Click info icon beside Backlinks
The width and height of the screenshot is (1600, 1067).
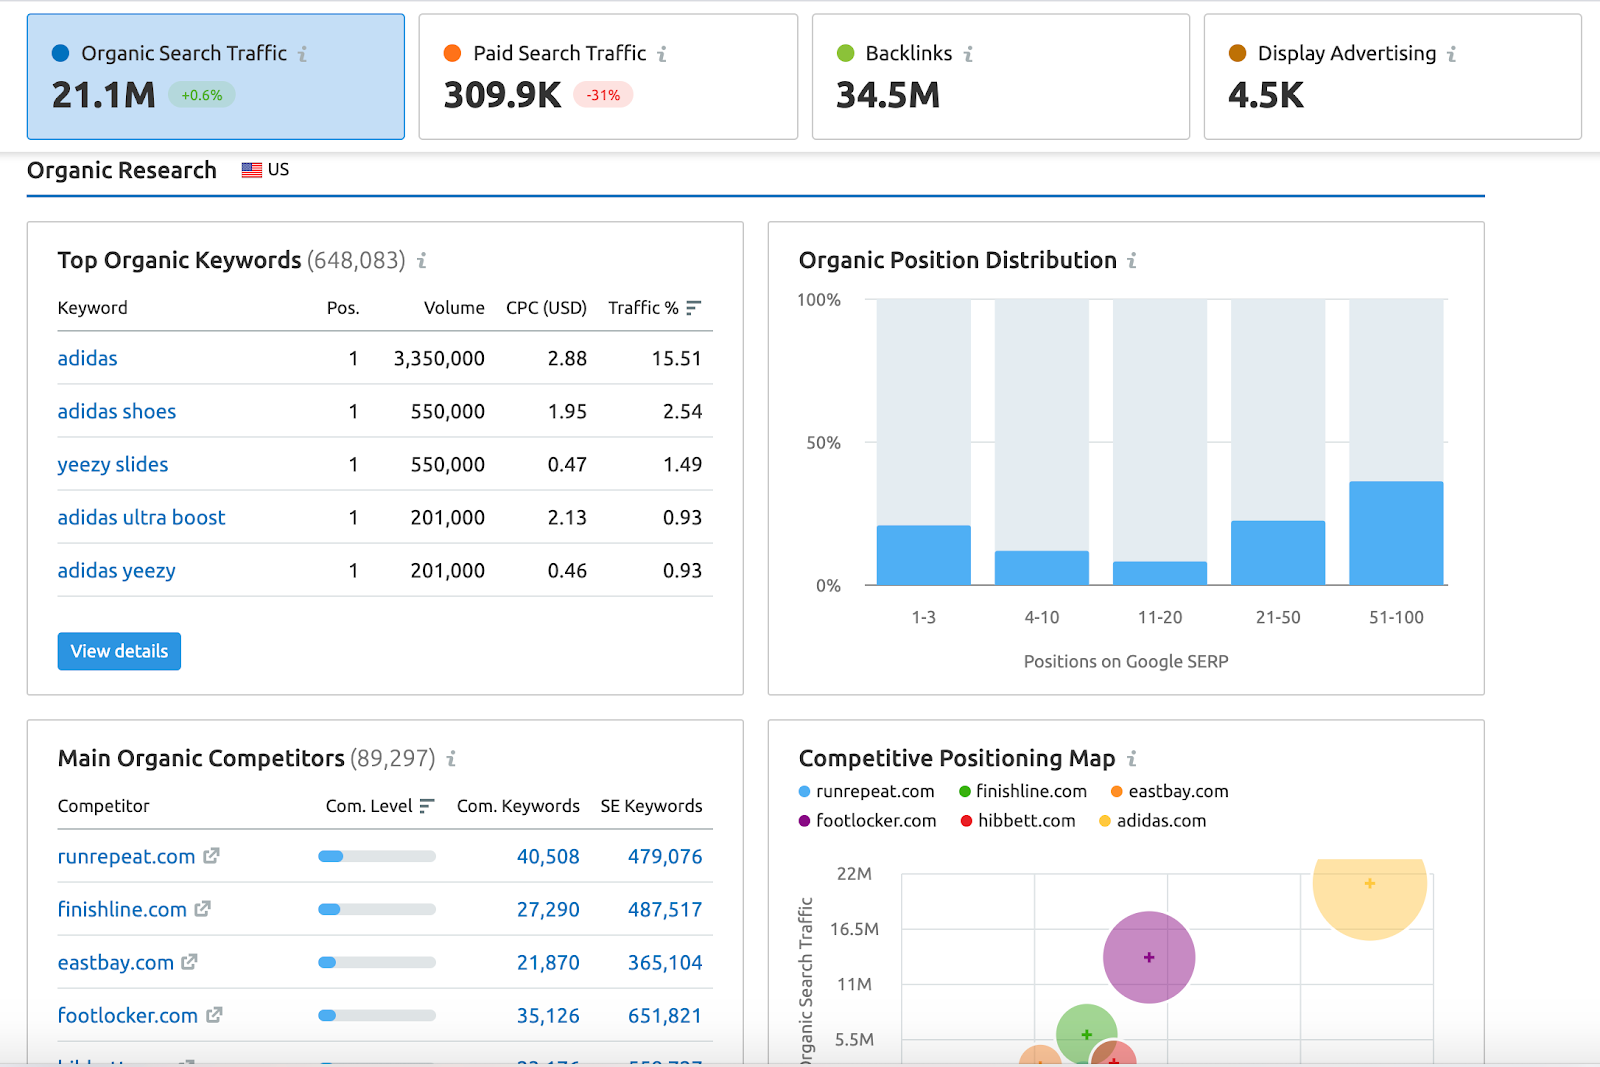968,54
